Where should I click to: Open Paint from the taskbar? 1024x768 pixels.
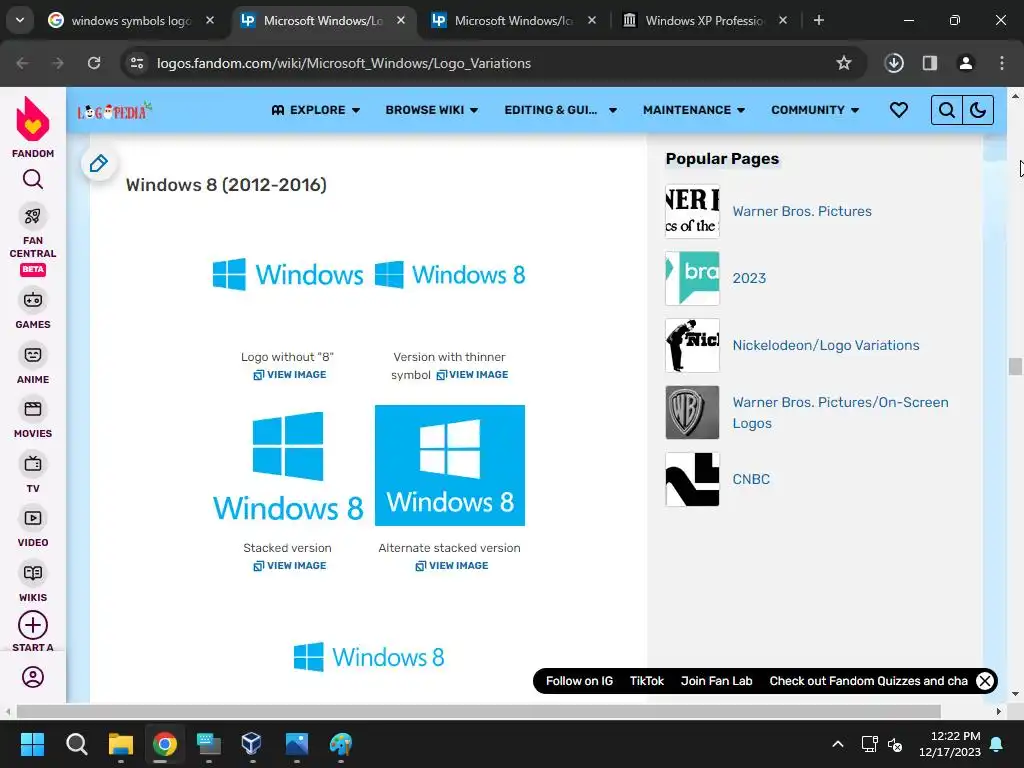pos(340,744)
